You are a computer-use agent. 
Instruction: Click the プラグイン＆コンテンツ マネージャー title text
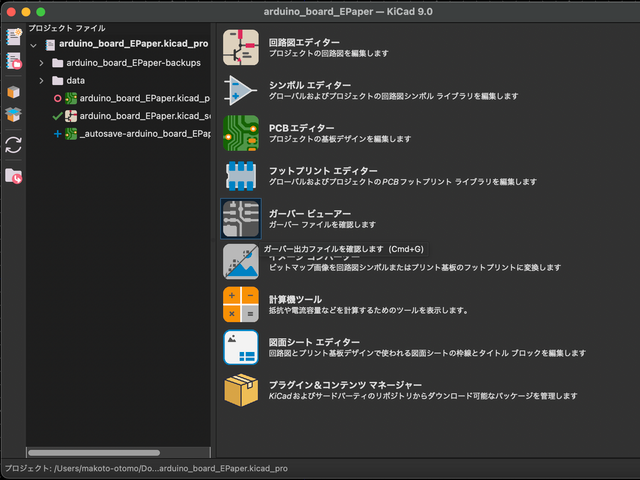[x=345, y=385]
